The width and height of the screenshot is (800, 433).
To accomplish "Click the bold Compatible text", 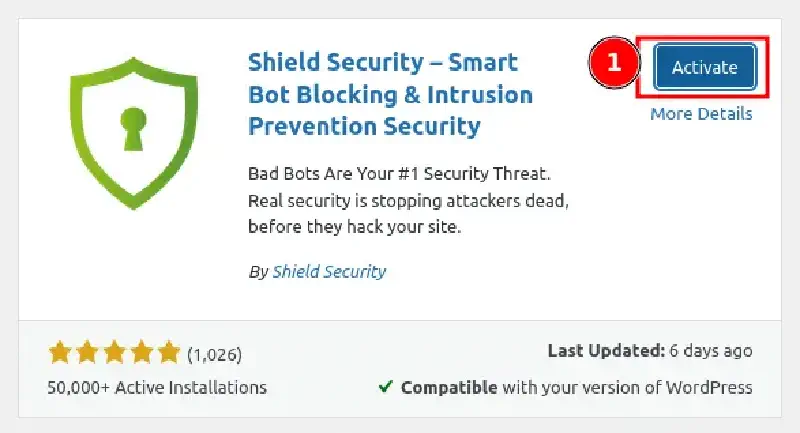I will pyautogui.click(x=447, y=387).
